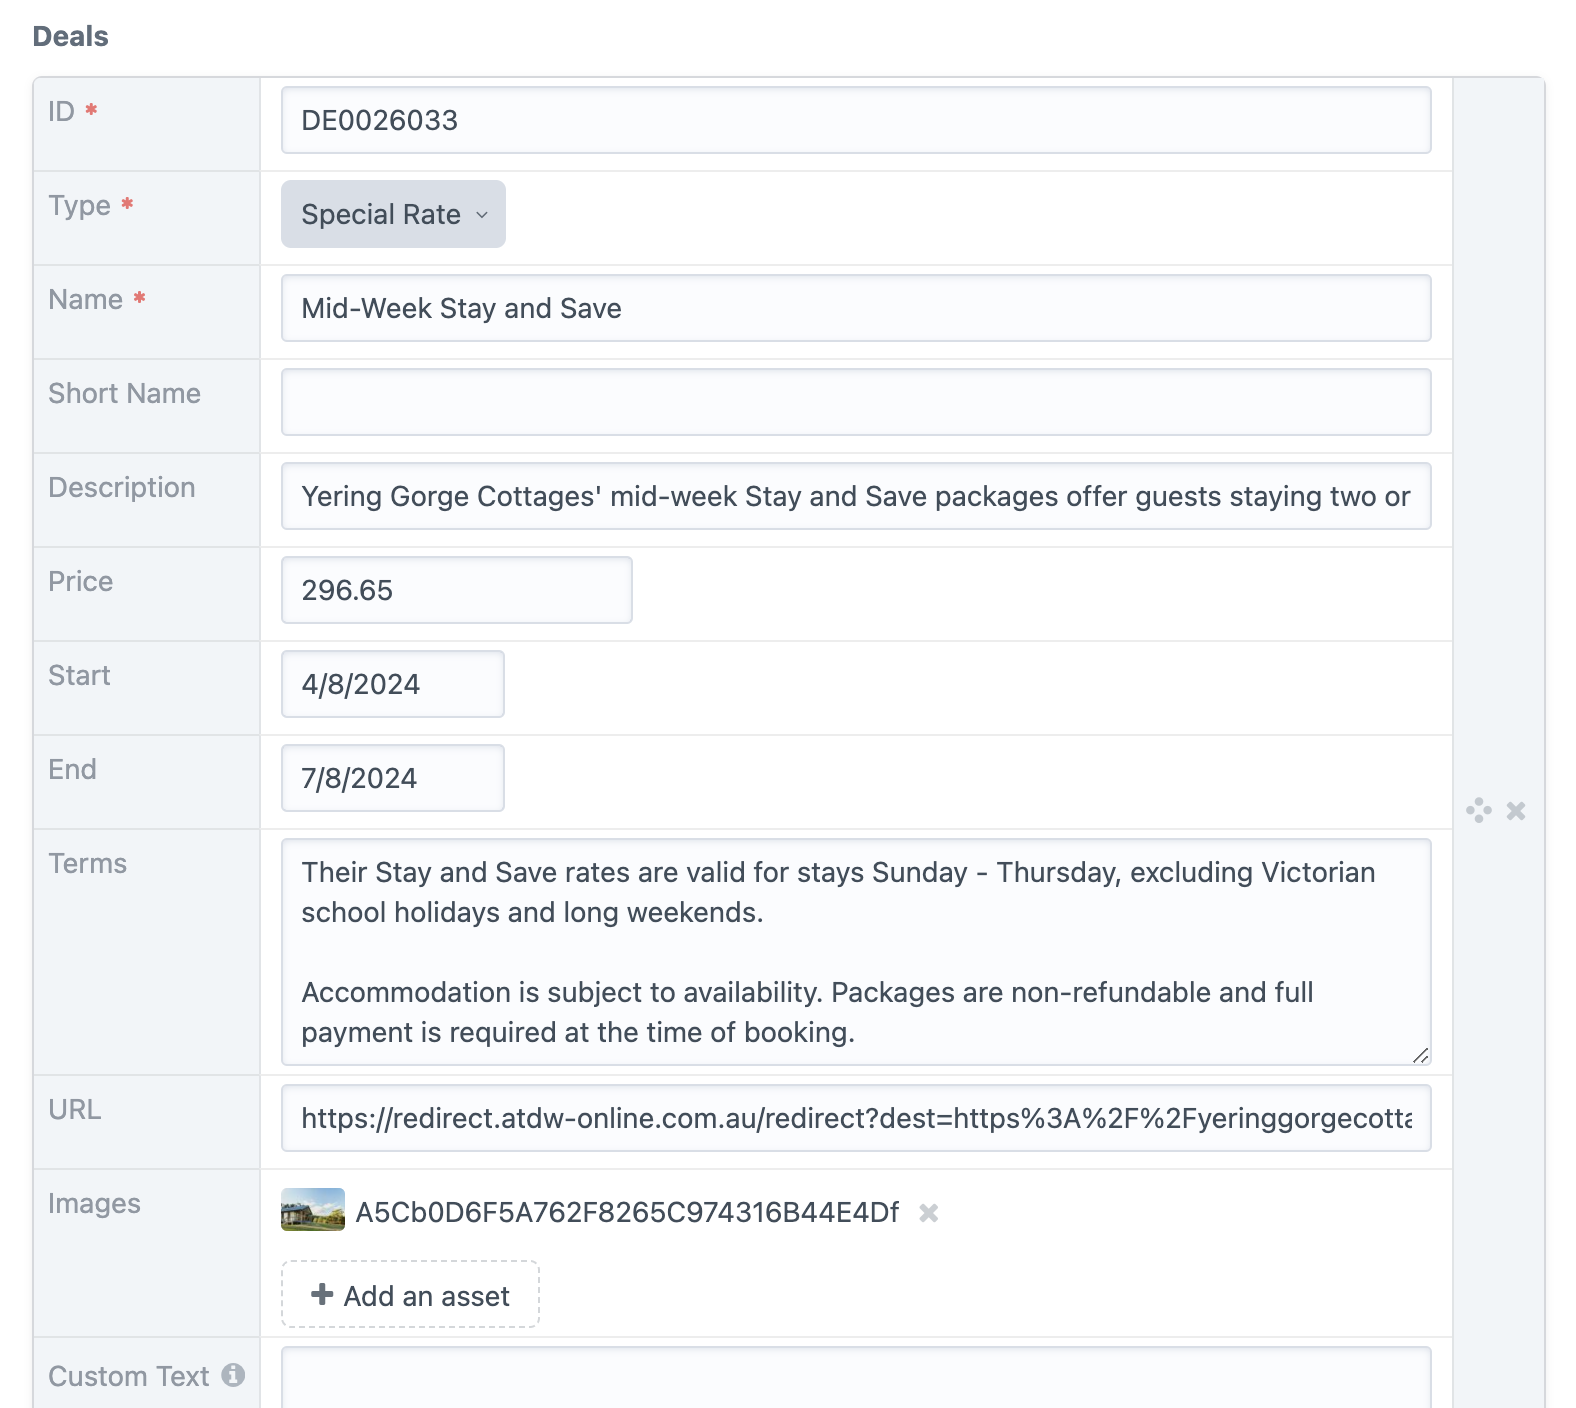This screenshot has height=1408, width=1576.
Task: Click the Description input field
Action: (x=856, y=496)
